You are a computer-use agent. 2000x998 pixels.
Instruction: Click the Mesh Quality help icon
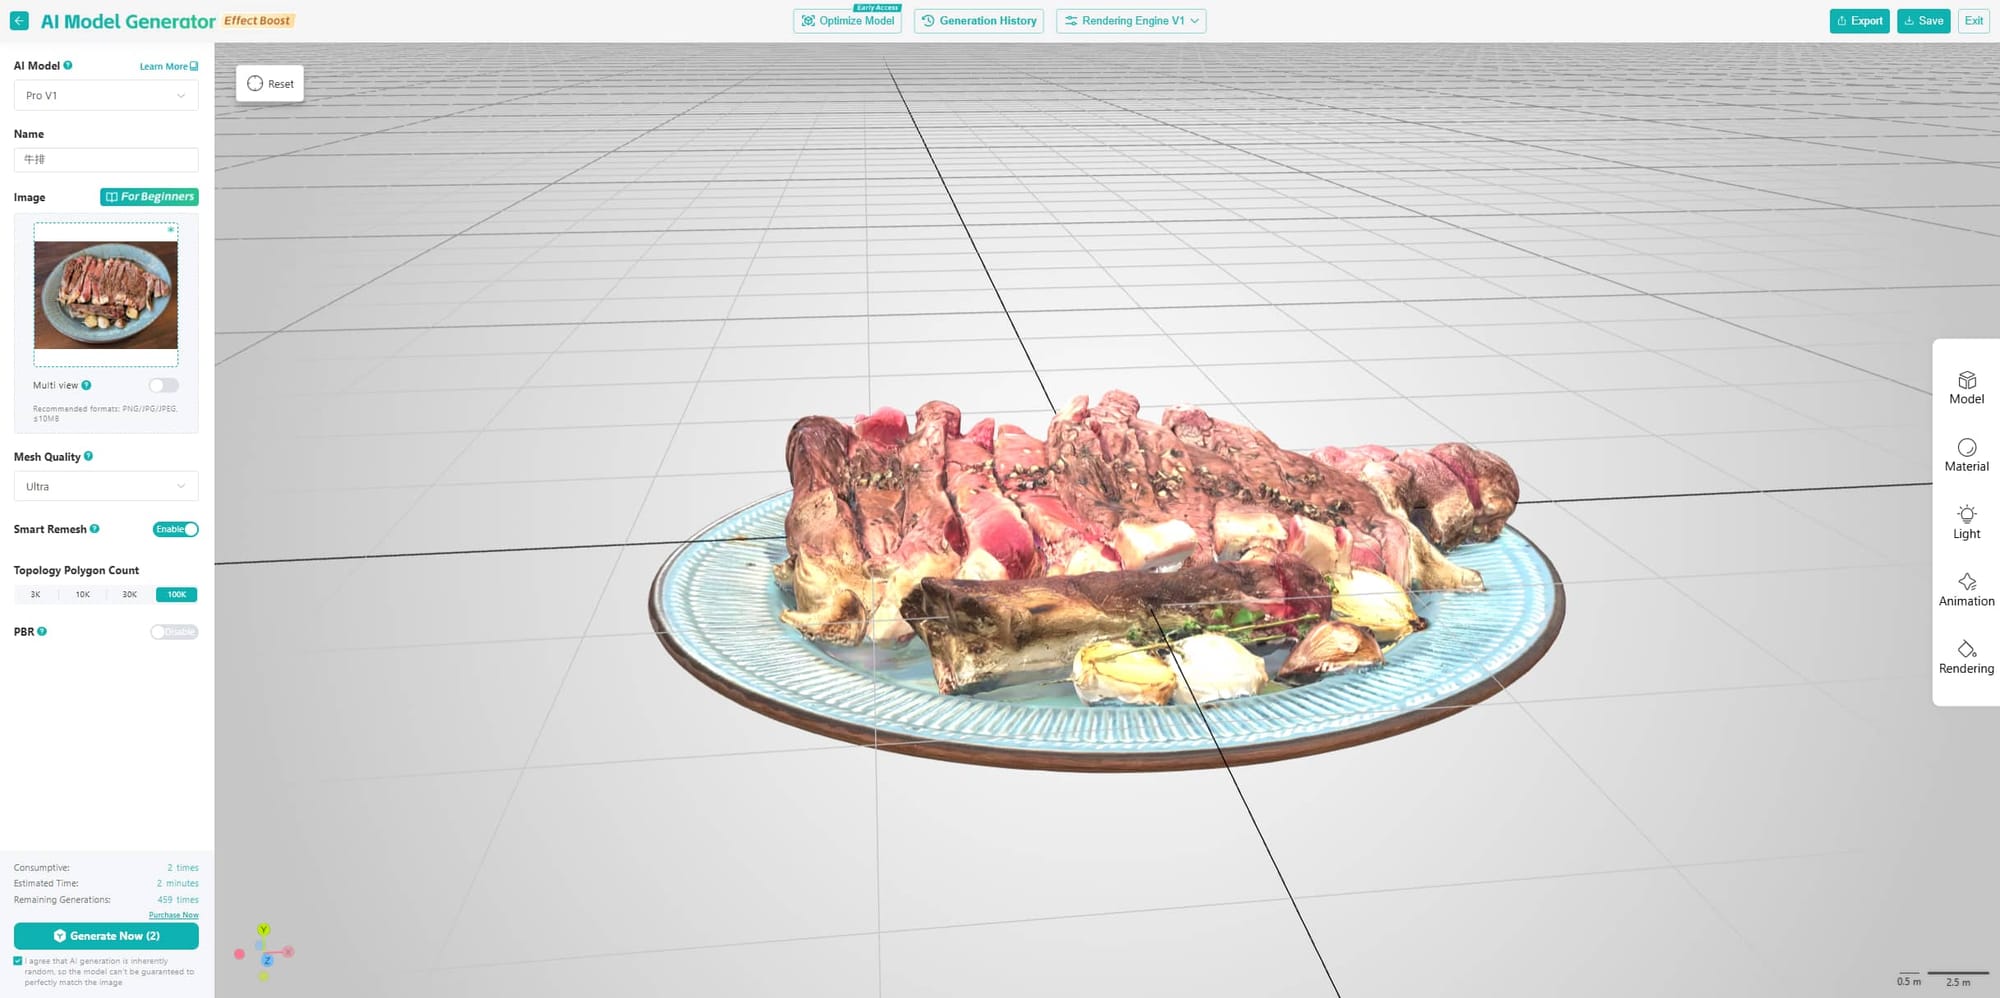pos(88,456)
